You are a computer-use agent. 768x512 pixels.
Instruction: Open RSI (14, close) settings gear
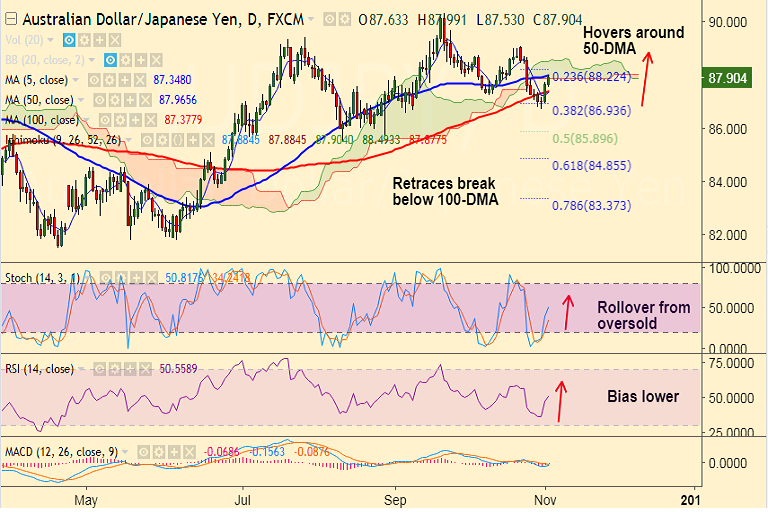[x=115, y=369]
